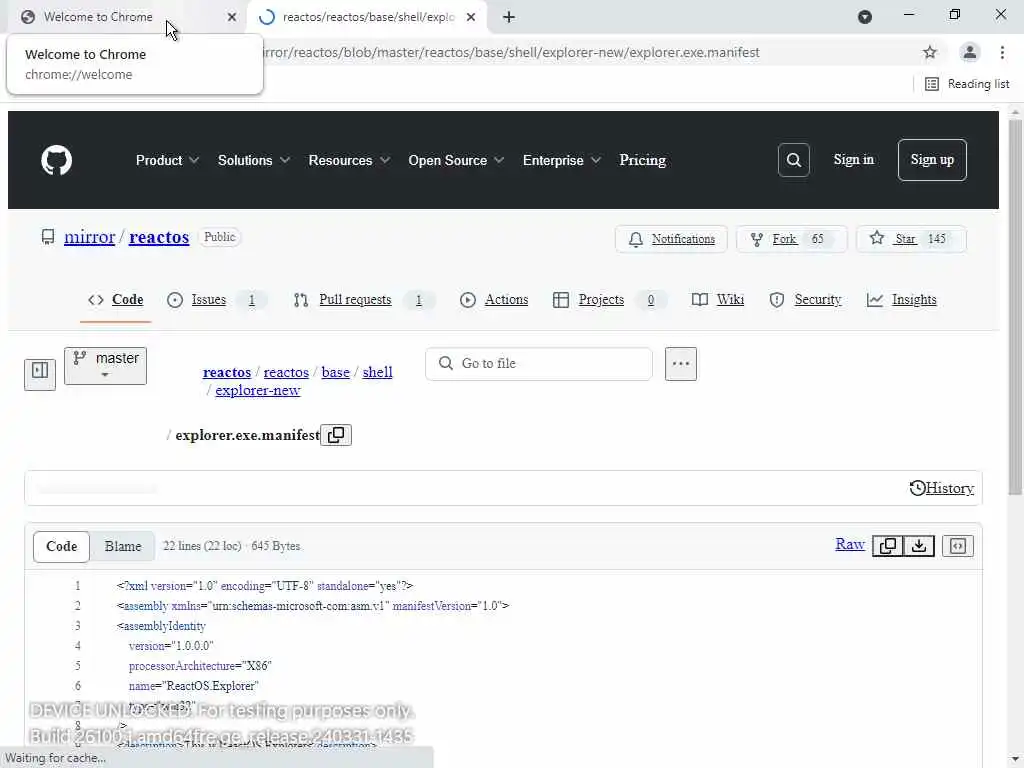The height and width of the screenshot is (768, 1024).
Task: Open the master branch dropdown
Action: click(x=105, y=366)
